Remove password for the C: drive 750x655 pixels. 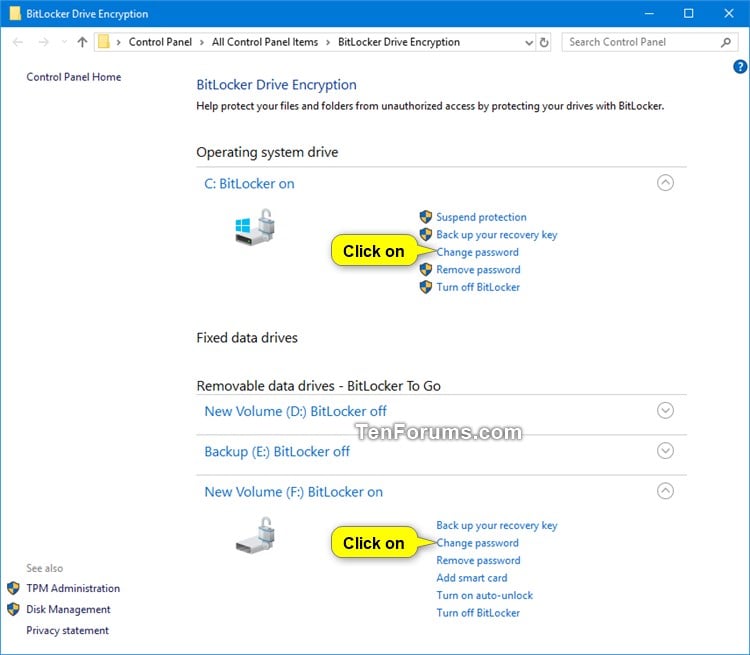pos(478,269)
